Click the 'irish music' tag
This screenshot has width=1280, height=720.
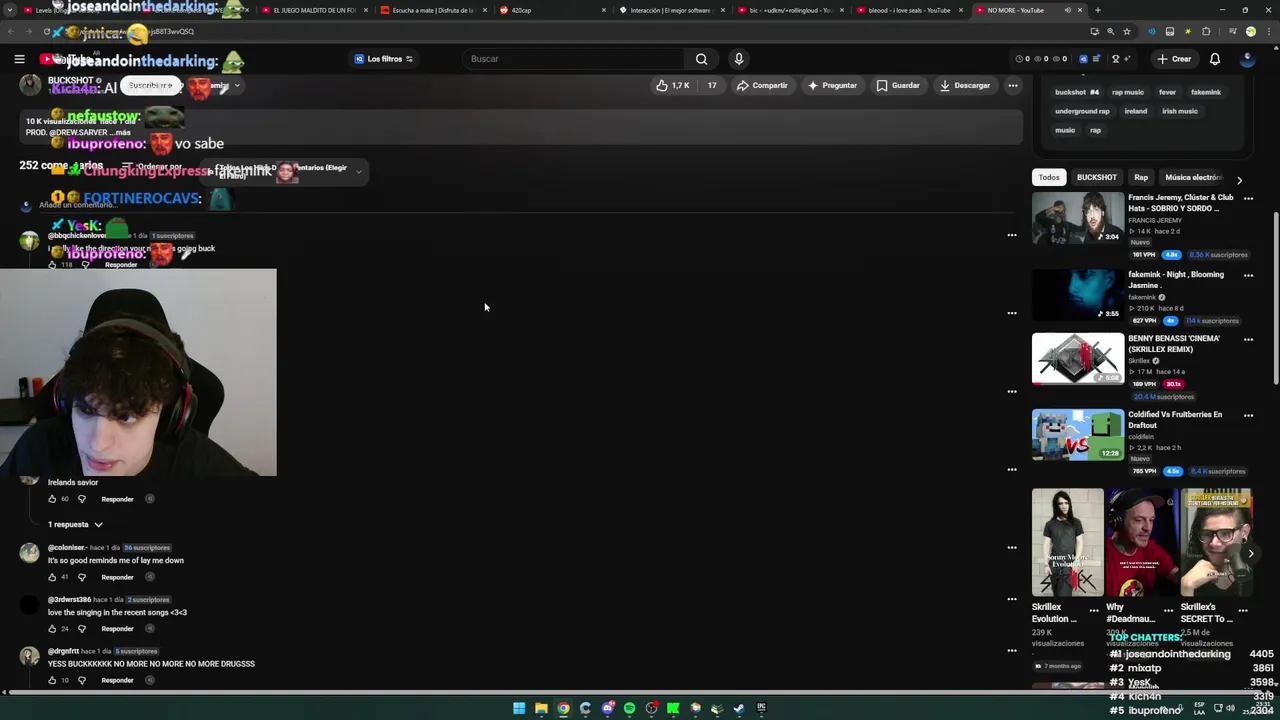point(1179,111)
